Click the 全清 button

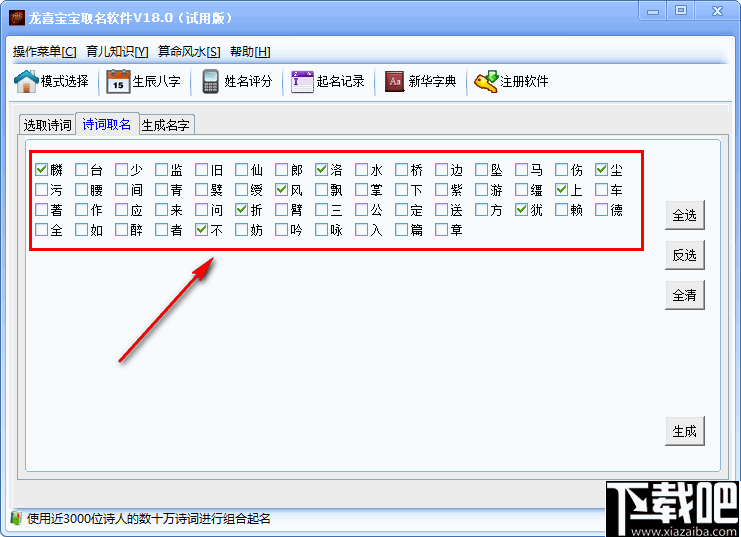(684, 295)
